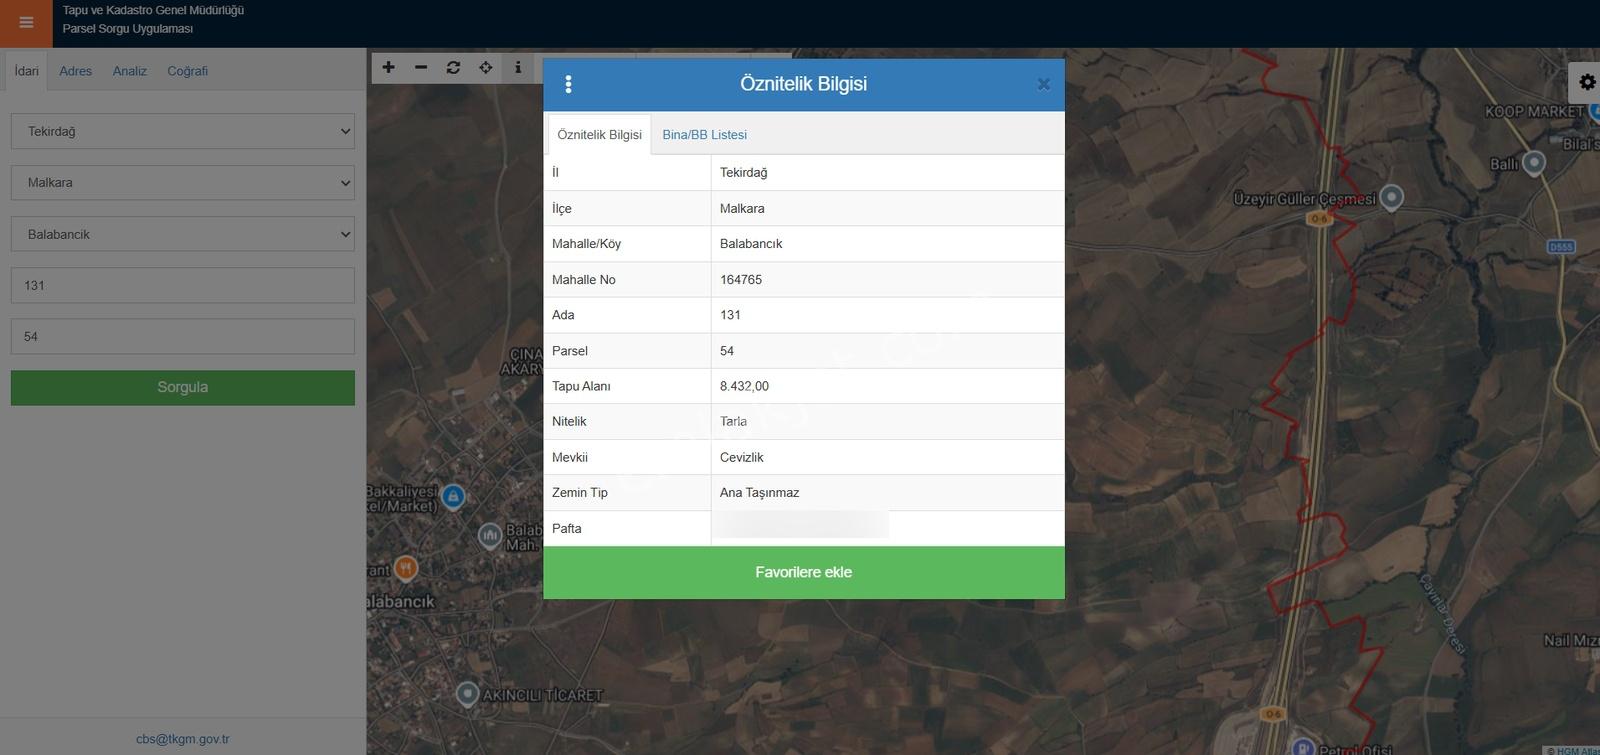The image size is (1600, 755).
Task: Expand the Malkara district dropdown
Action: click(183, 182)
